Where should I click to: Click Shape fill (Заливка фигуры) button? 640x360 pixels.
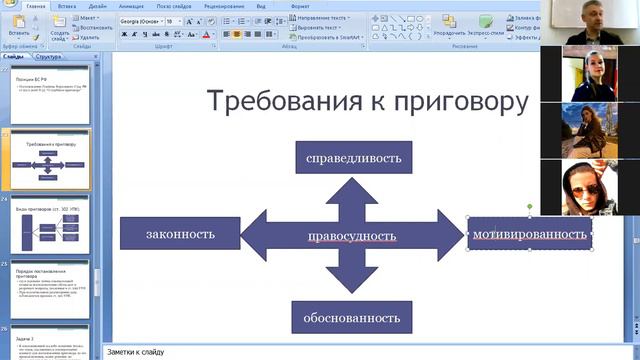(x=523, y=18)
